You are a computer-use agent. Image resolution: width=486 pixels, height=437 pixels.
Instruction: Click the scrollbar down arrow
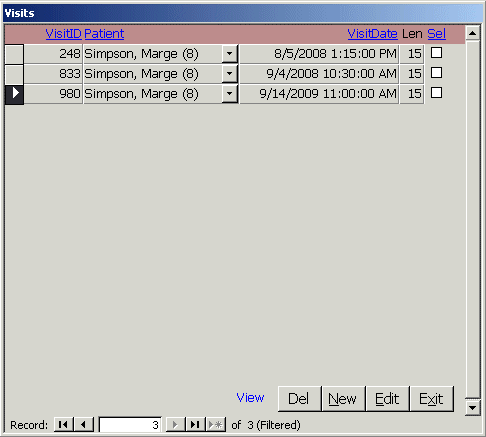[473, 407]
